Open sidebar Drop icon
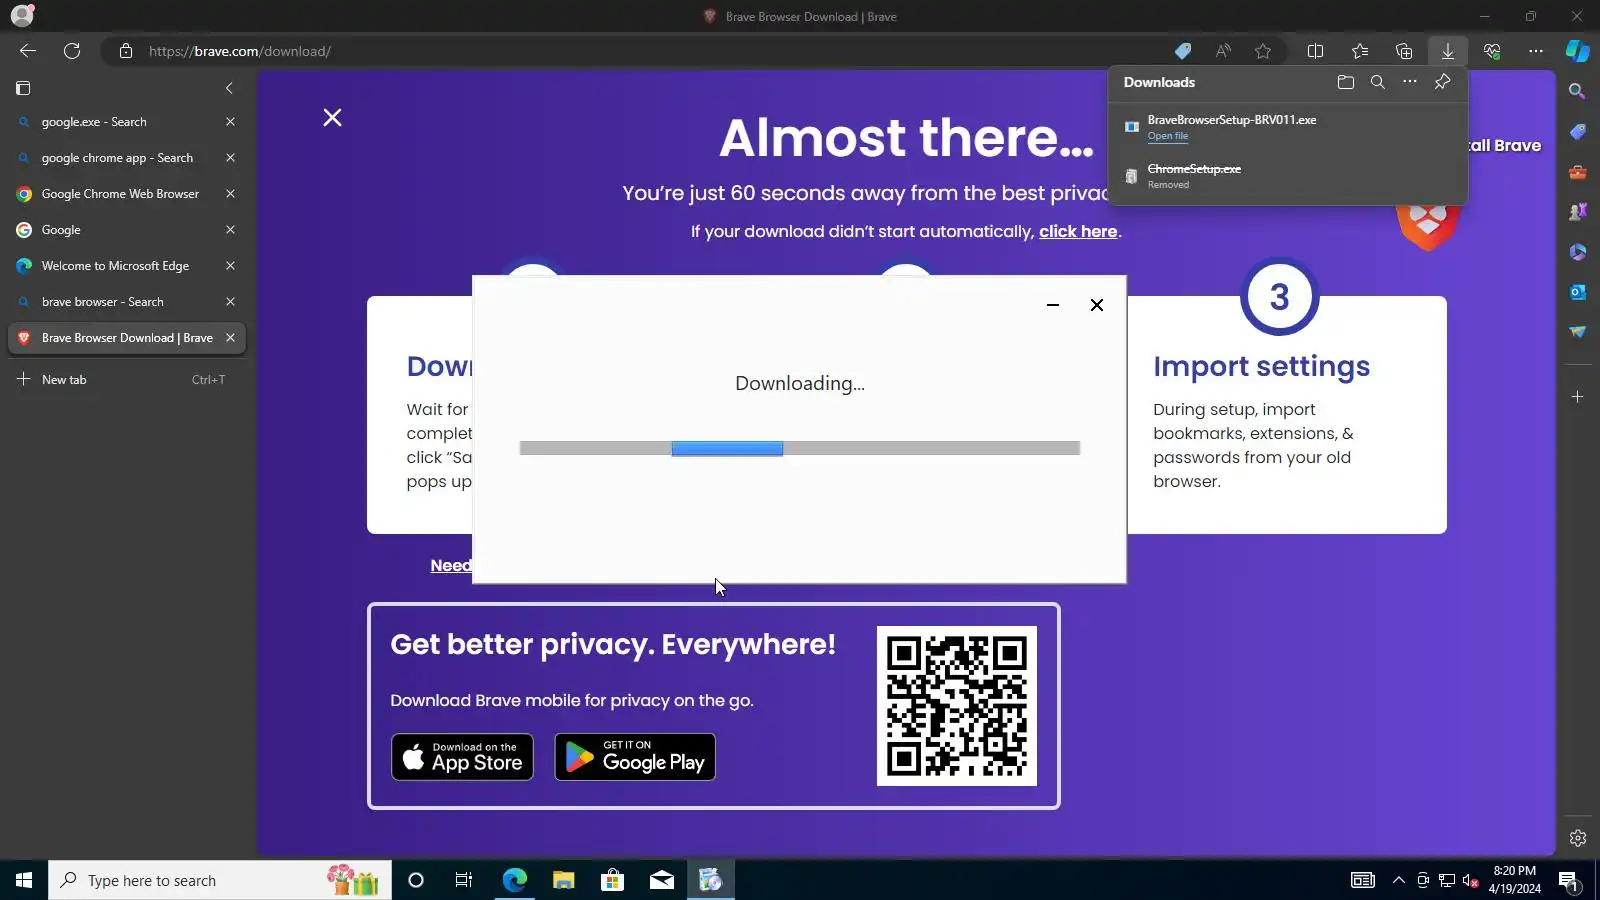Image resolution: width=1600 pixels, height=900 pixels. click(x=1578, y=332)
